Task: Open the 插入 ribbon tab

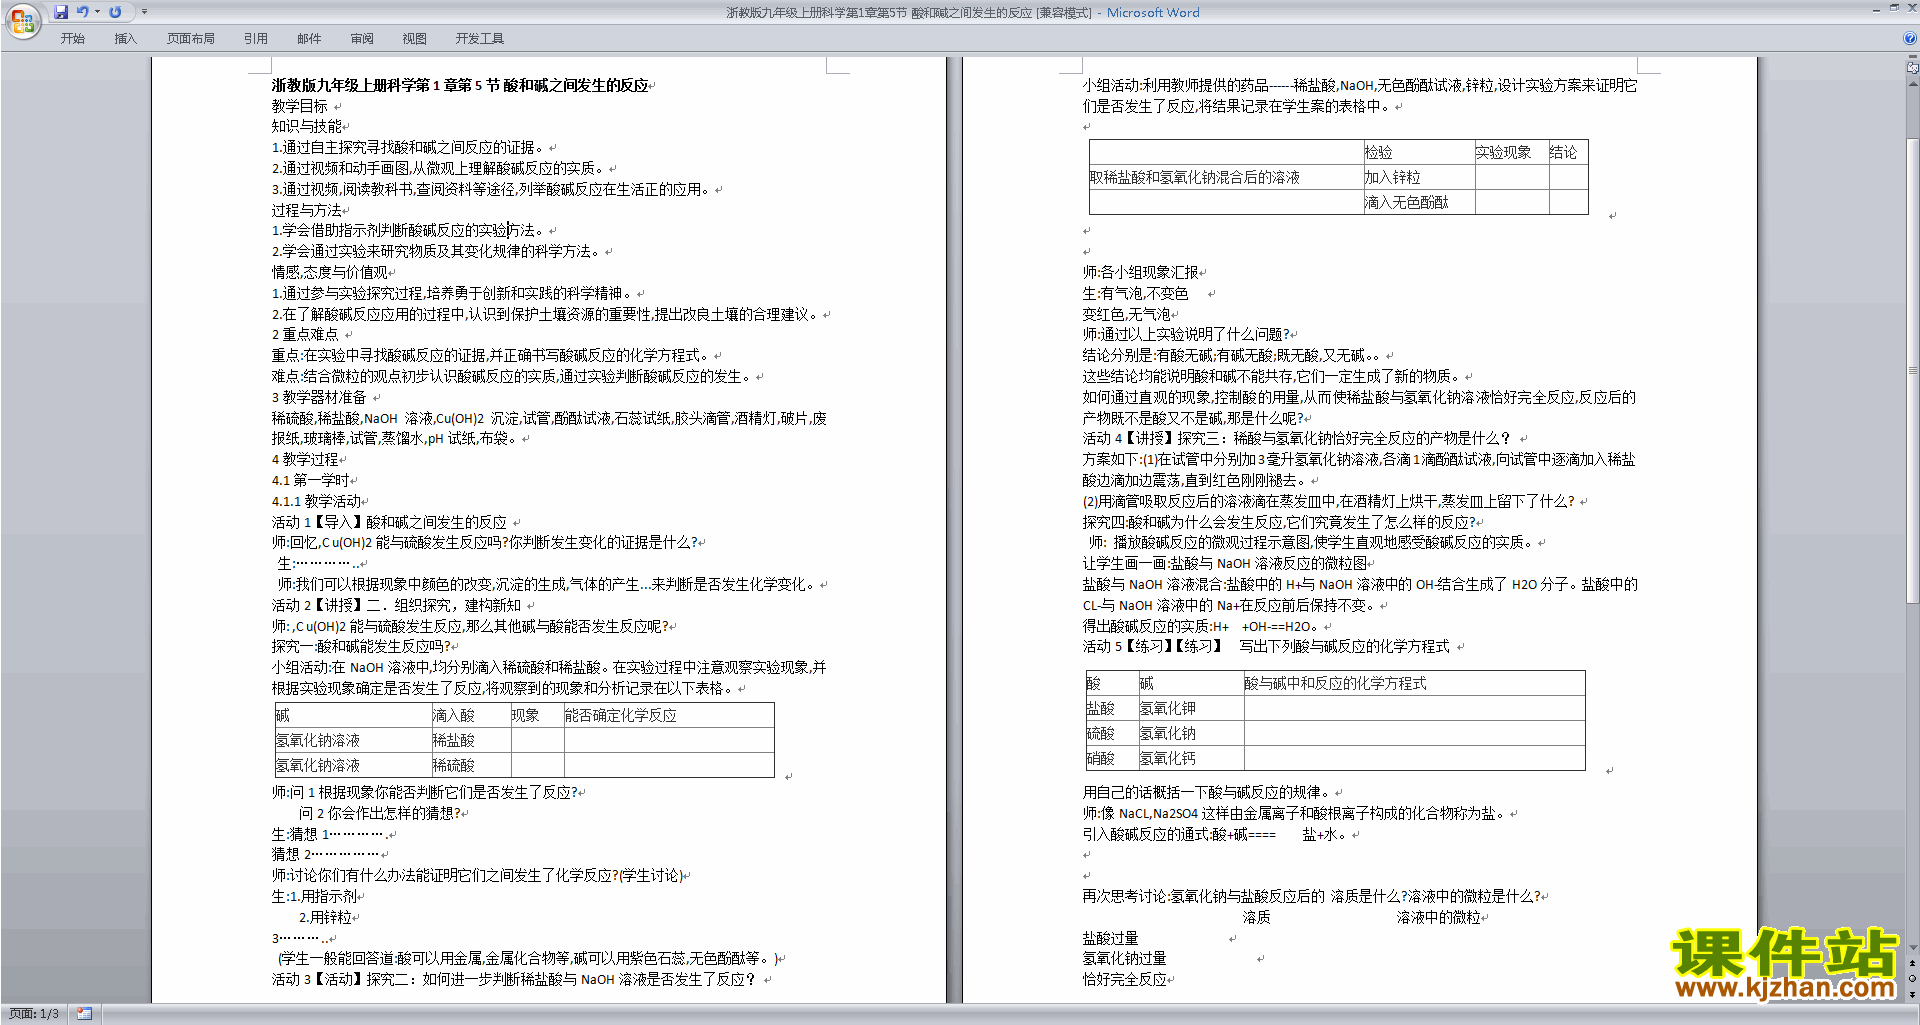Action: pos(125,39)
